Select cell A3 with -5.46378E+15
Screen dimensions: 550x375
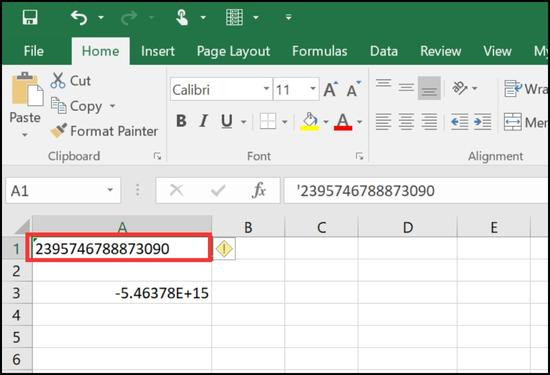tap(122, 293)
